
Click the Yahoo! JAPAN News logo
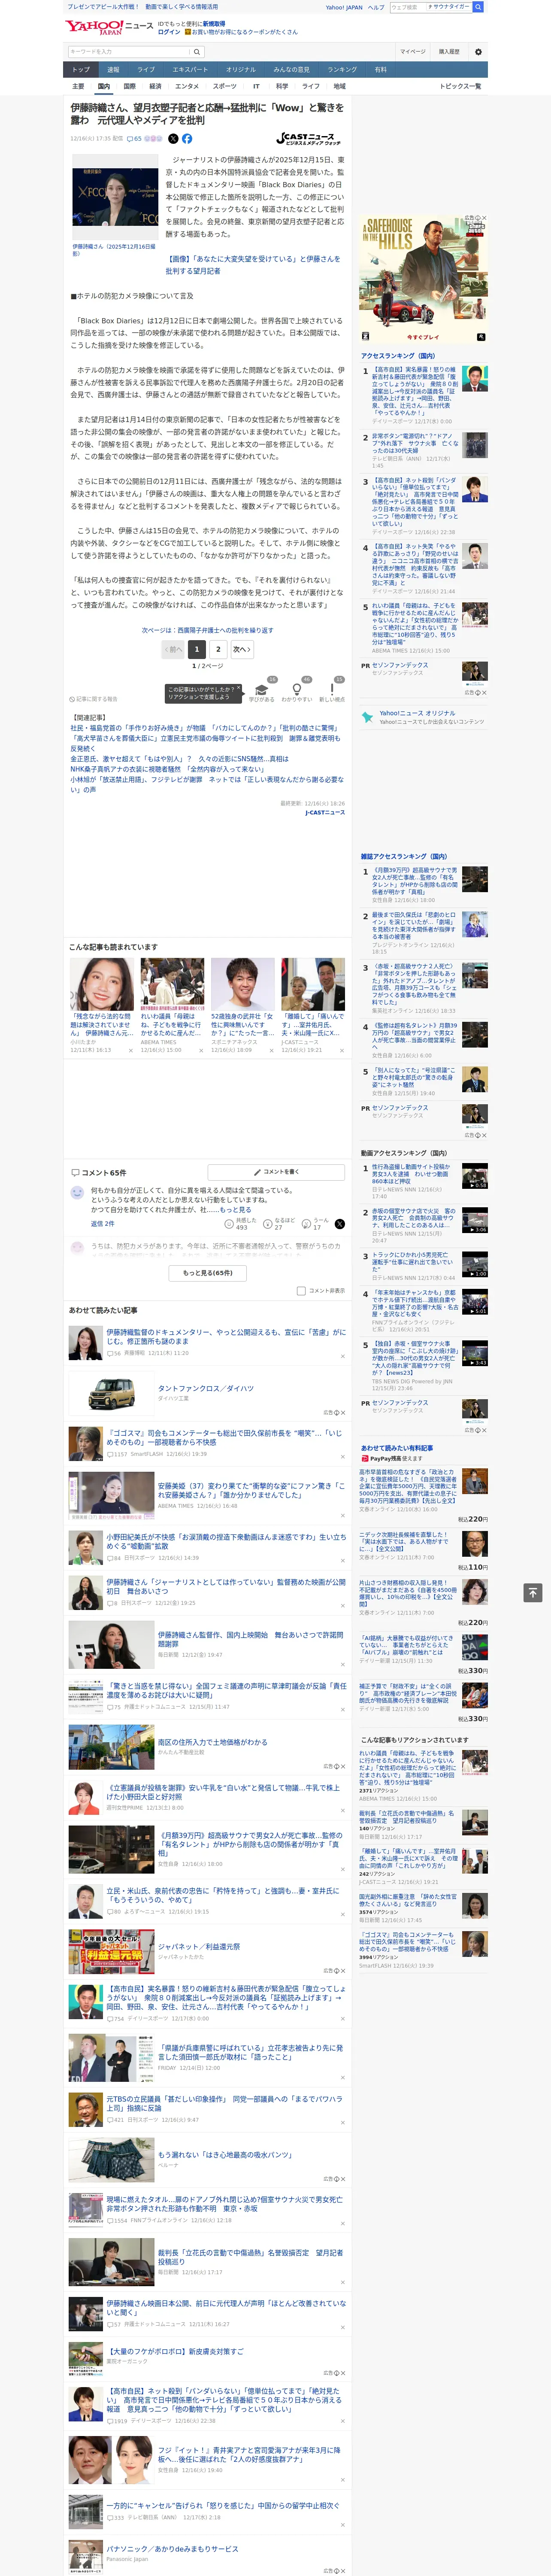tap(109, 27)
